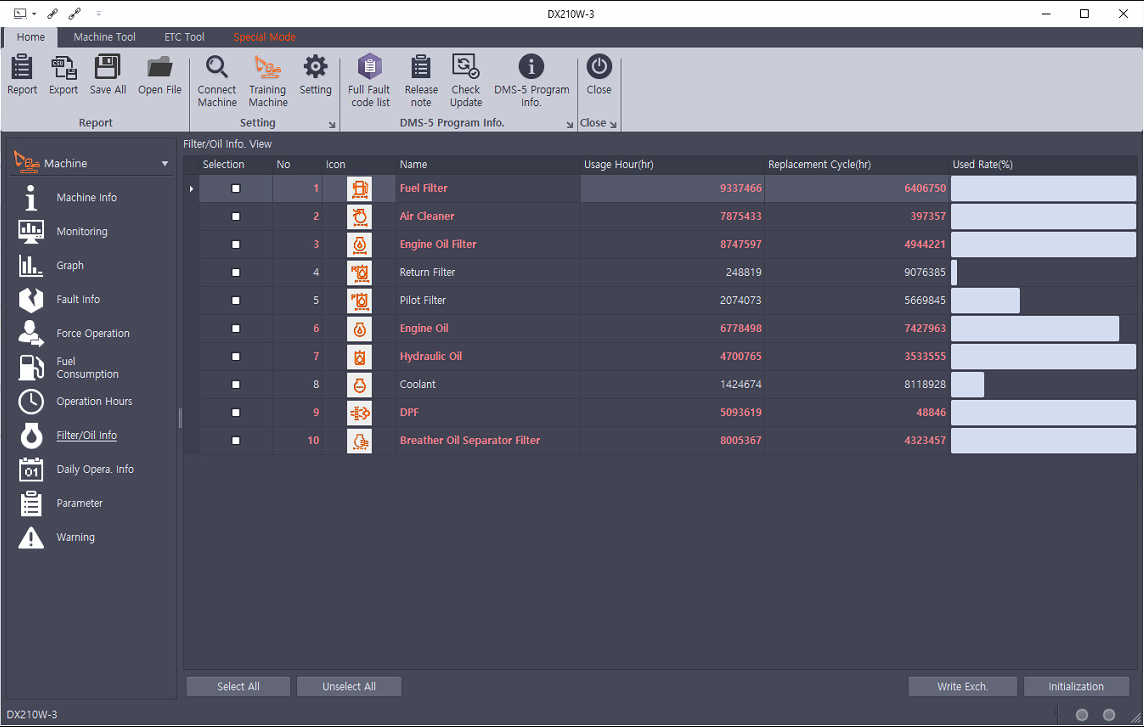Open Fault Info page
Viewport: 1144px width, 727px height.
click(78, 299)
